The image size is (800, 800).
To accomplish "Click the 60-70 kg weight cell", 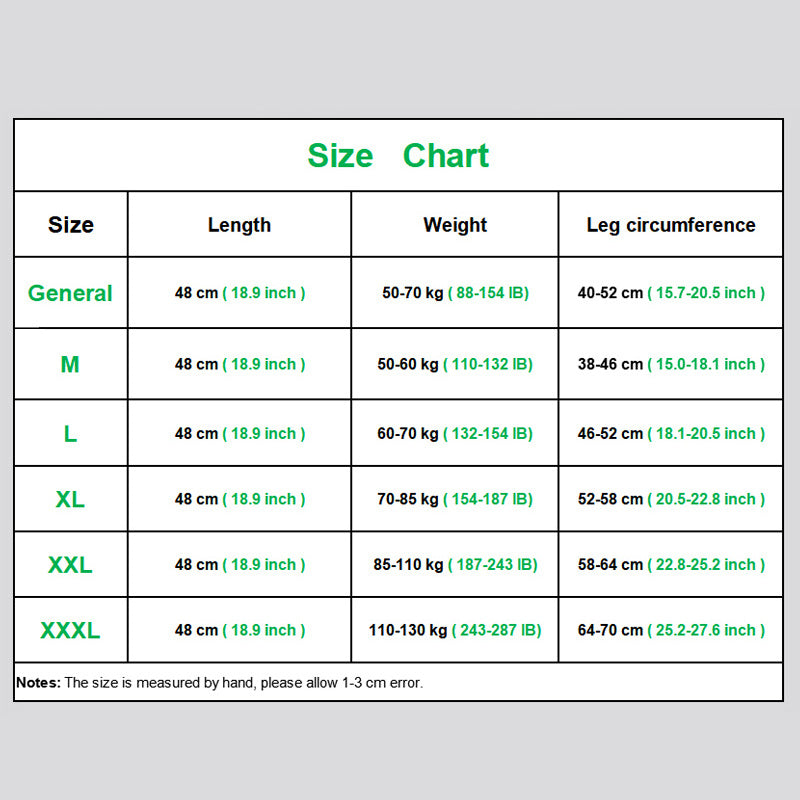I will [x=455, y=434].
